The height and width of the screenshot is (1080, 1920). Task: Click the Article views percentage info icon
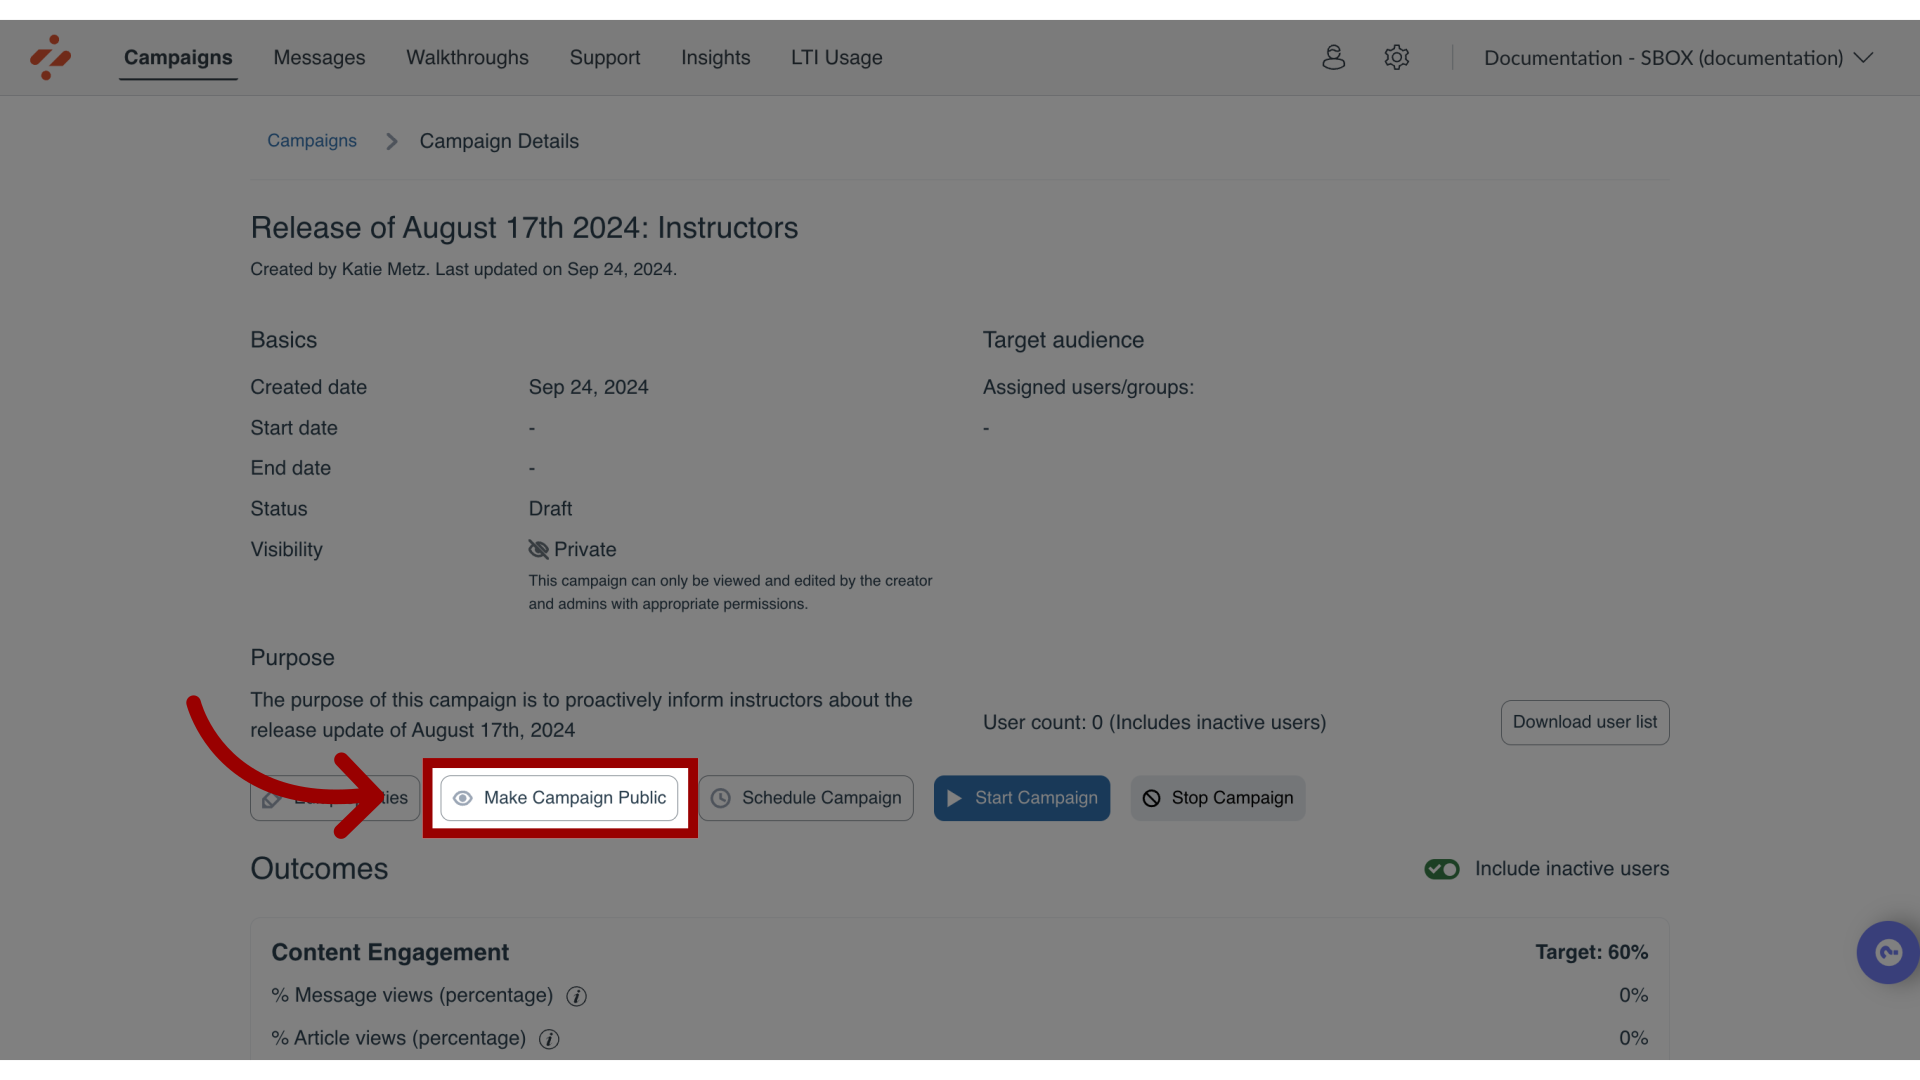[x=549, y=1038]
